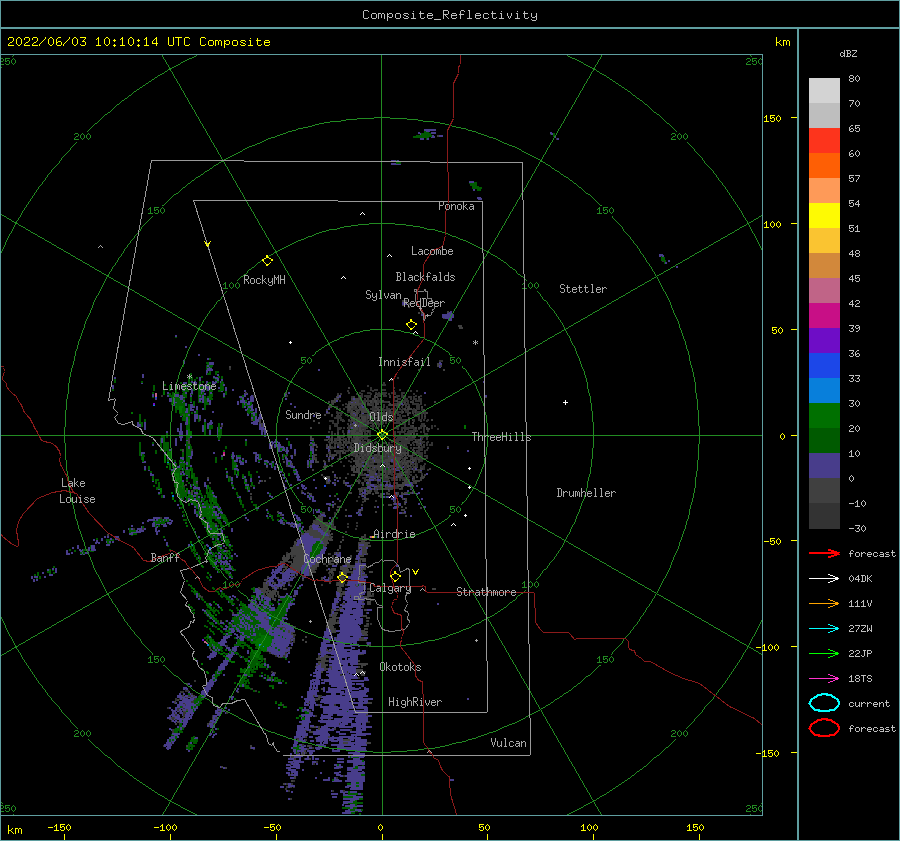This screenshot has height=841, width=900.
Task: Click the dBZ legend heading
Action: [x=848, y=53]
